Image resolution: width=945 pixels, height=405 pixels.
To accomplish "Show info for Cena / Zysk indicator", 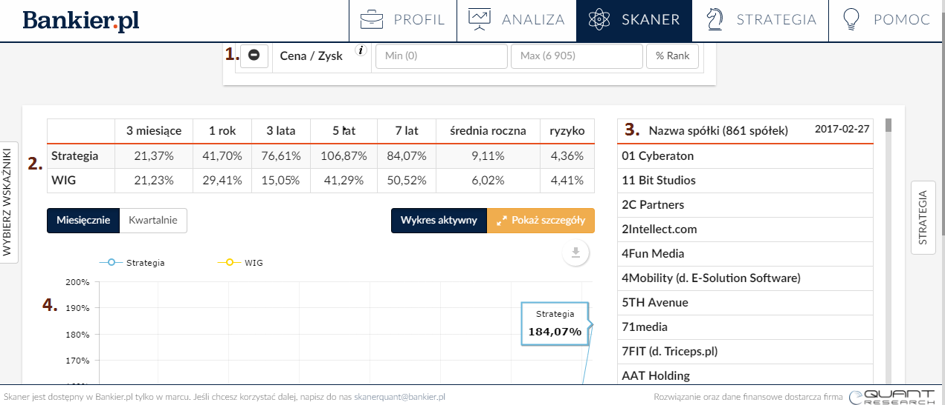I will [360, 51].
